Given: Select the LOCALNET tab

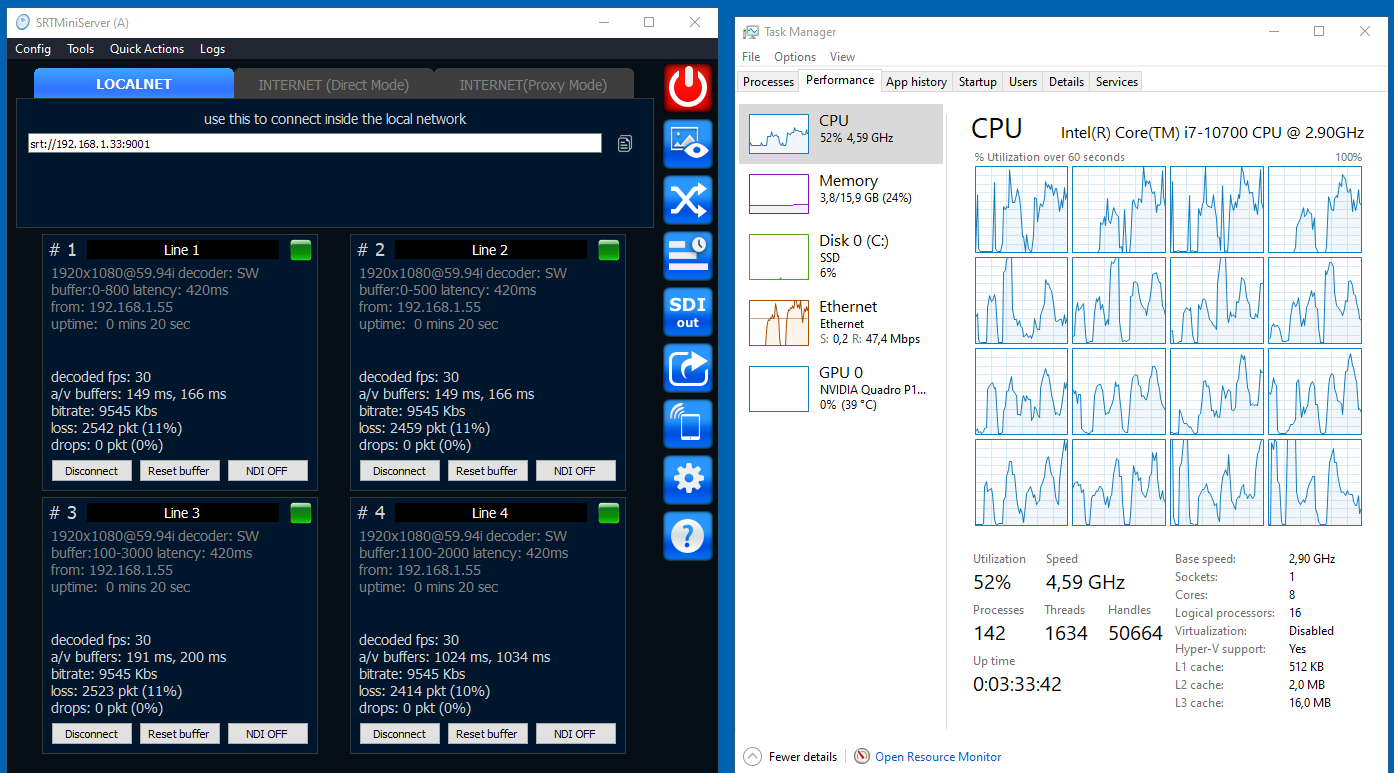Looking at the screenshot, I should 134,84.
